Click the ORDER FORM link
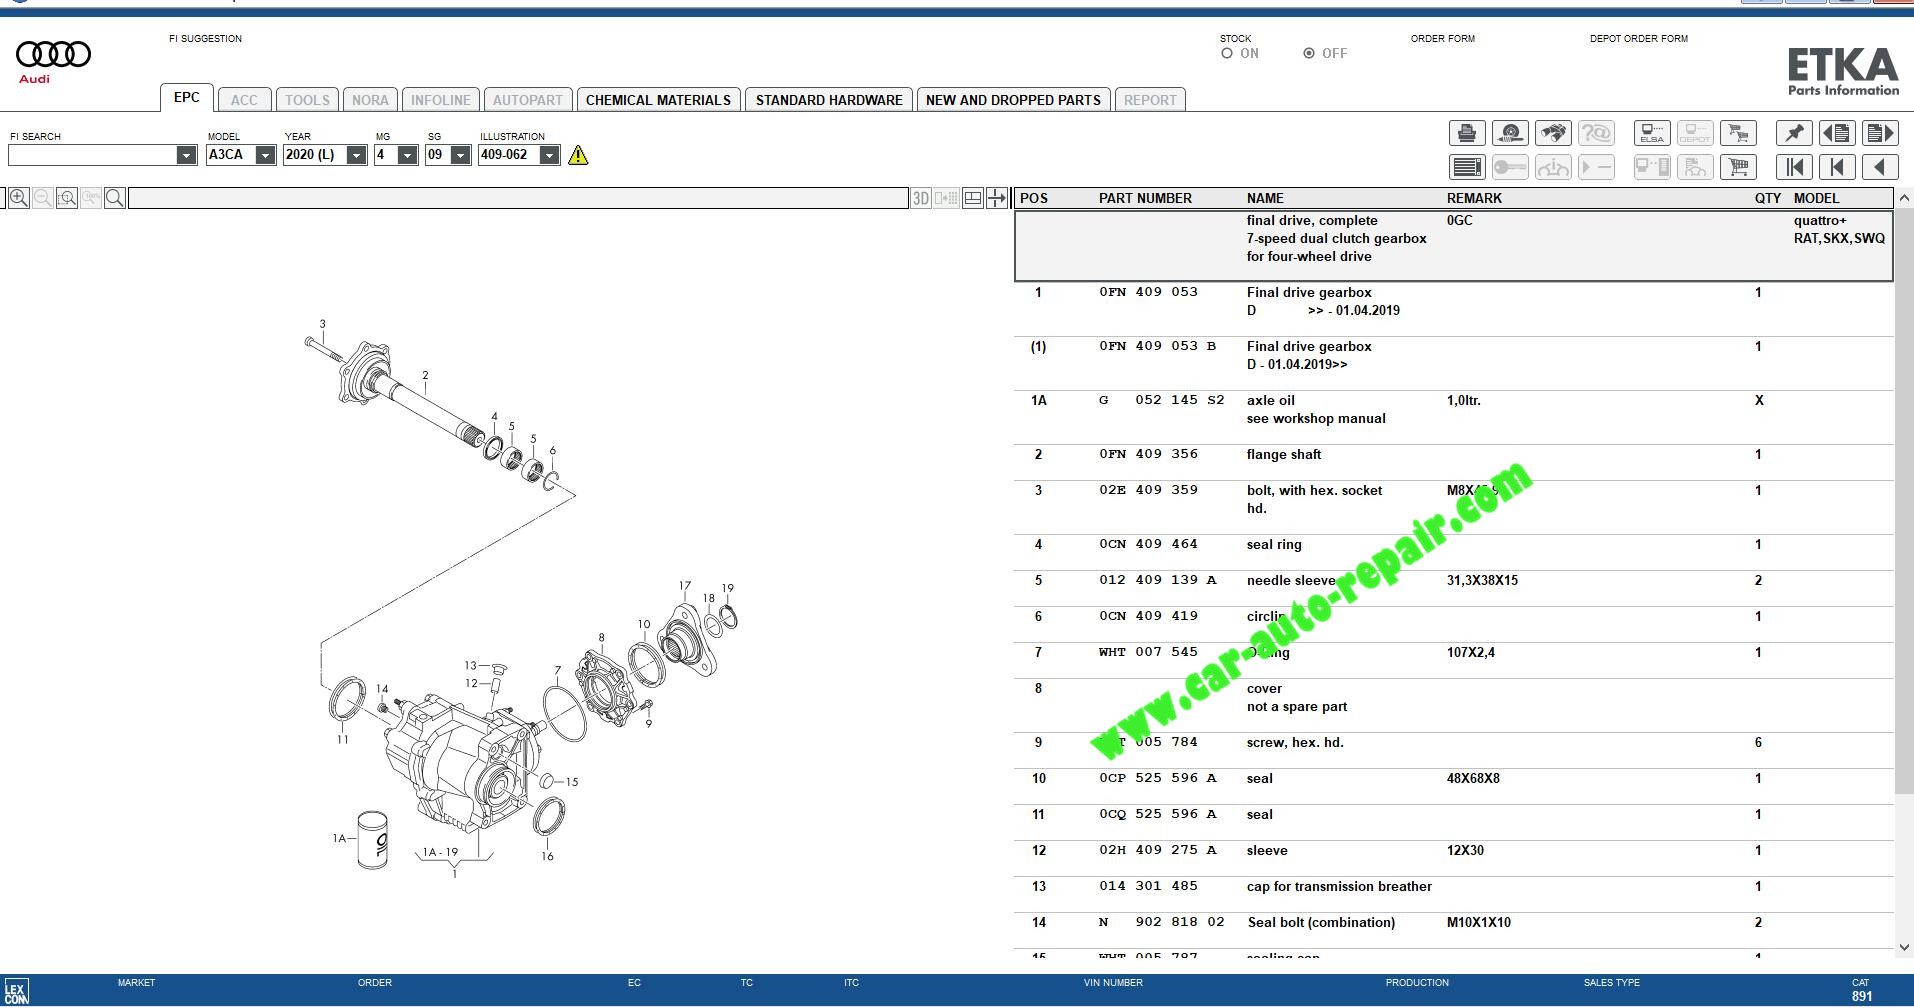This screenshot has width=1914, height=1008. 1442,39
